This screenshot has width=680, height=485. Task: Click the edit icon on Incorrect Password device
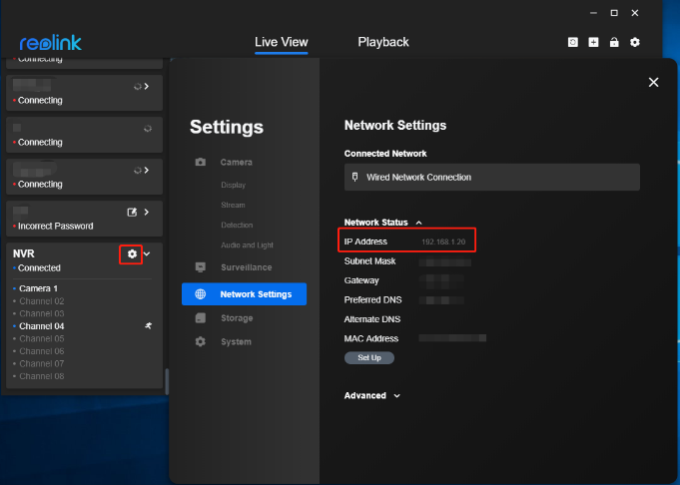(x=131, y=212)
